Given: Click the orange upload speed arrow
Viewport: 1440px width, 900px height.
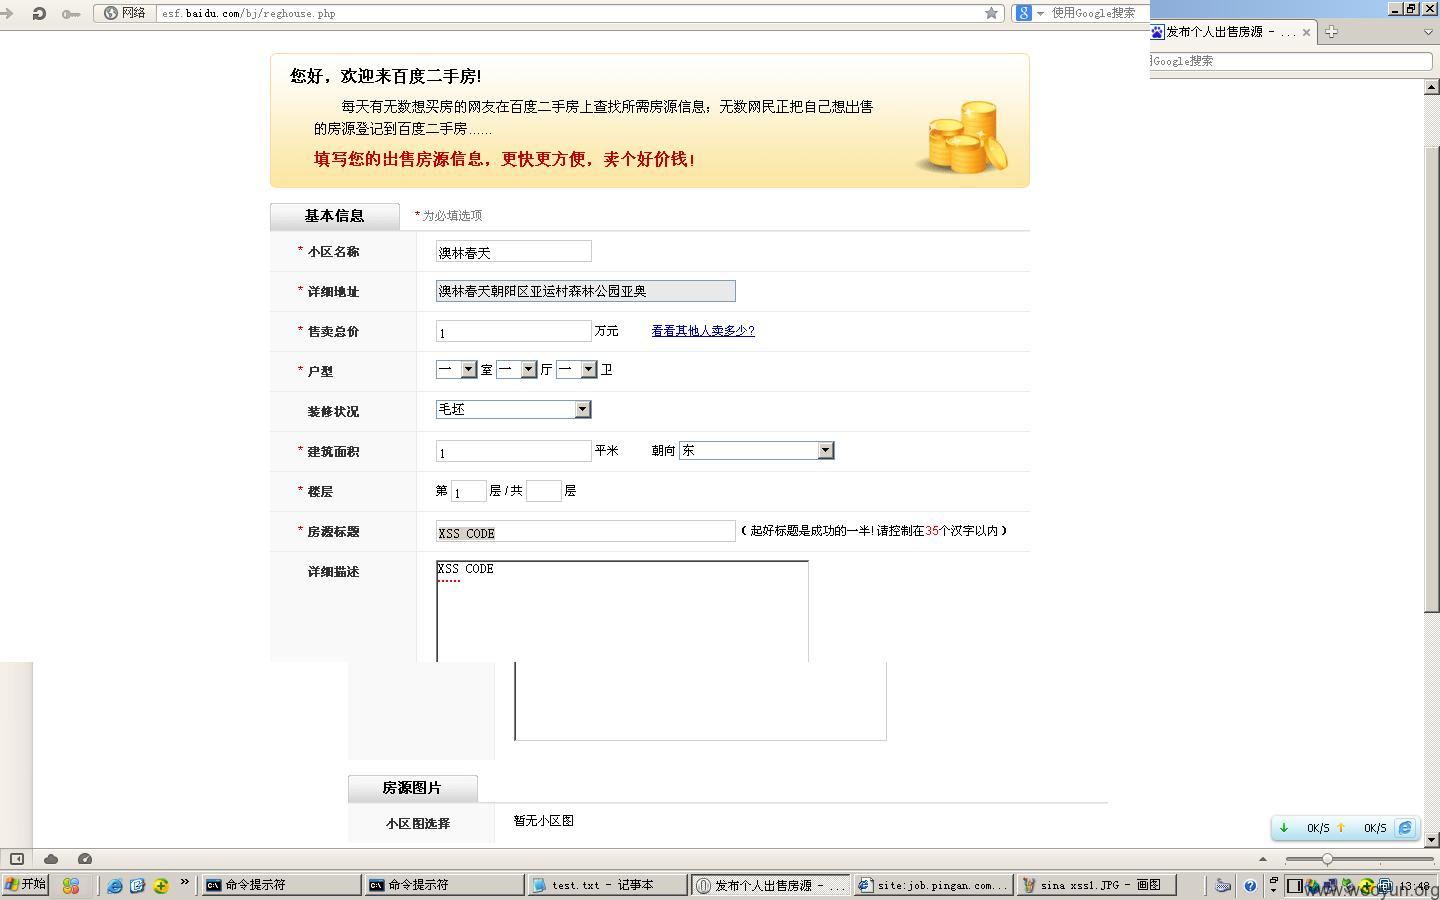Looking at the screenshot, I should (x=1341, y=828).
